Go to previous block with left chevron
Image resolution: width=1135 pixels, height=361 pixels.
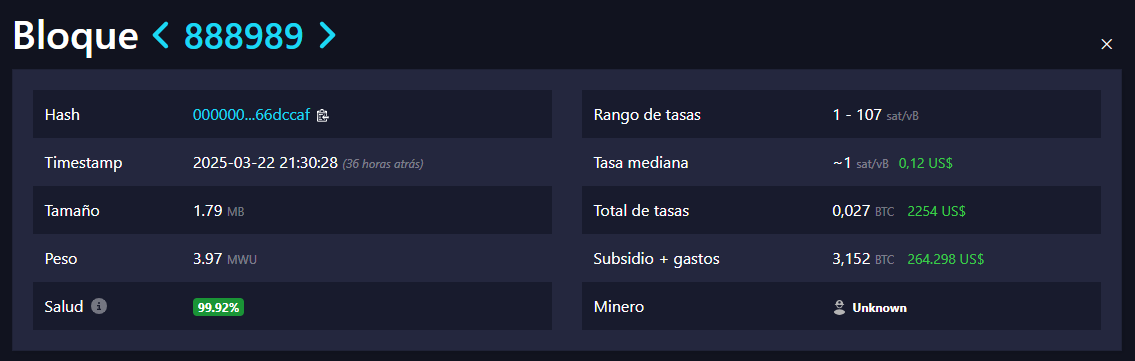click(x=161, y=35)
